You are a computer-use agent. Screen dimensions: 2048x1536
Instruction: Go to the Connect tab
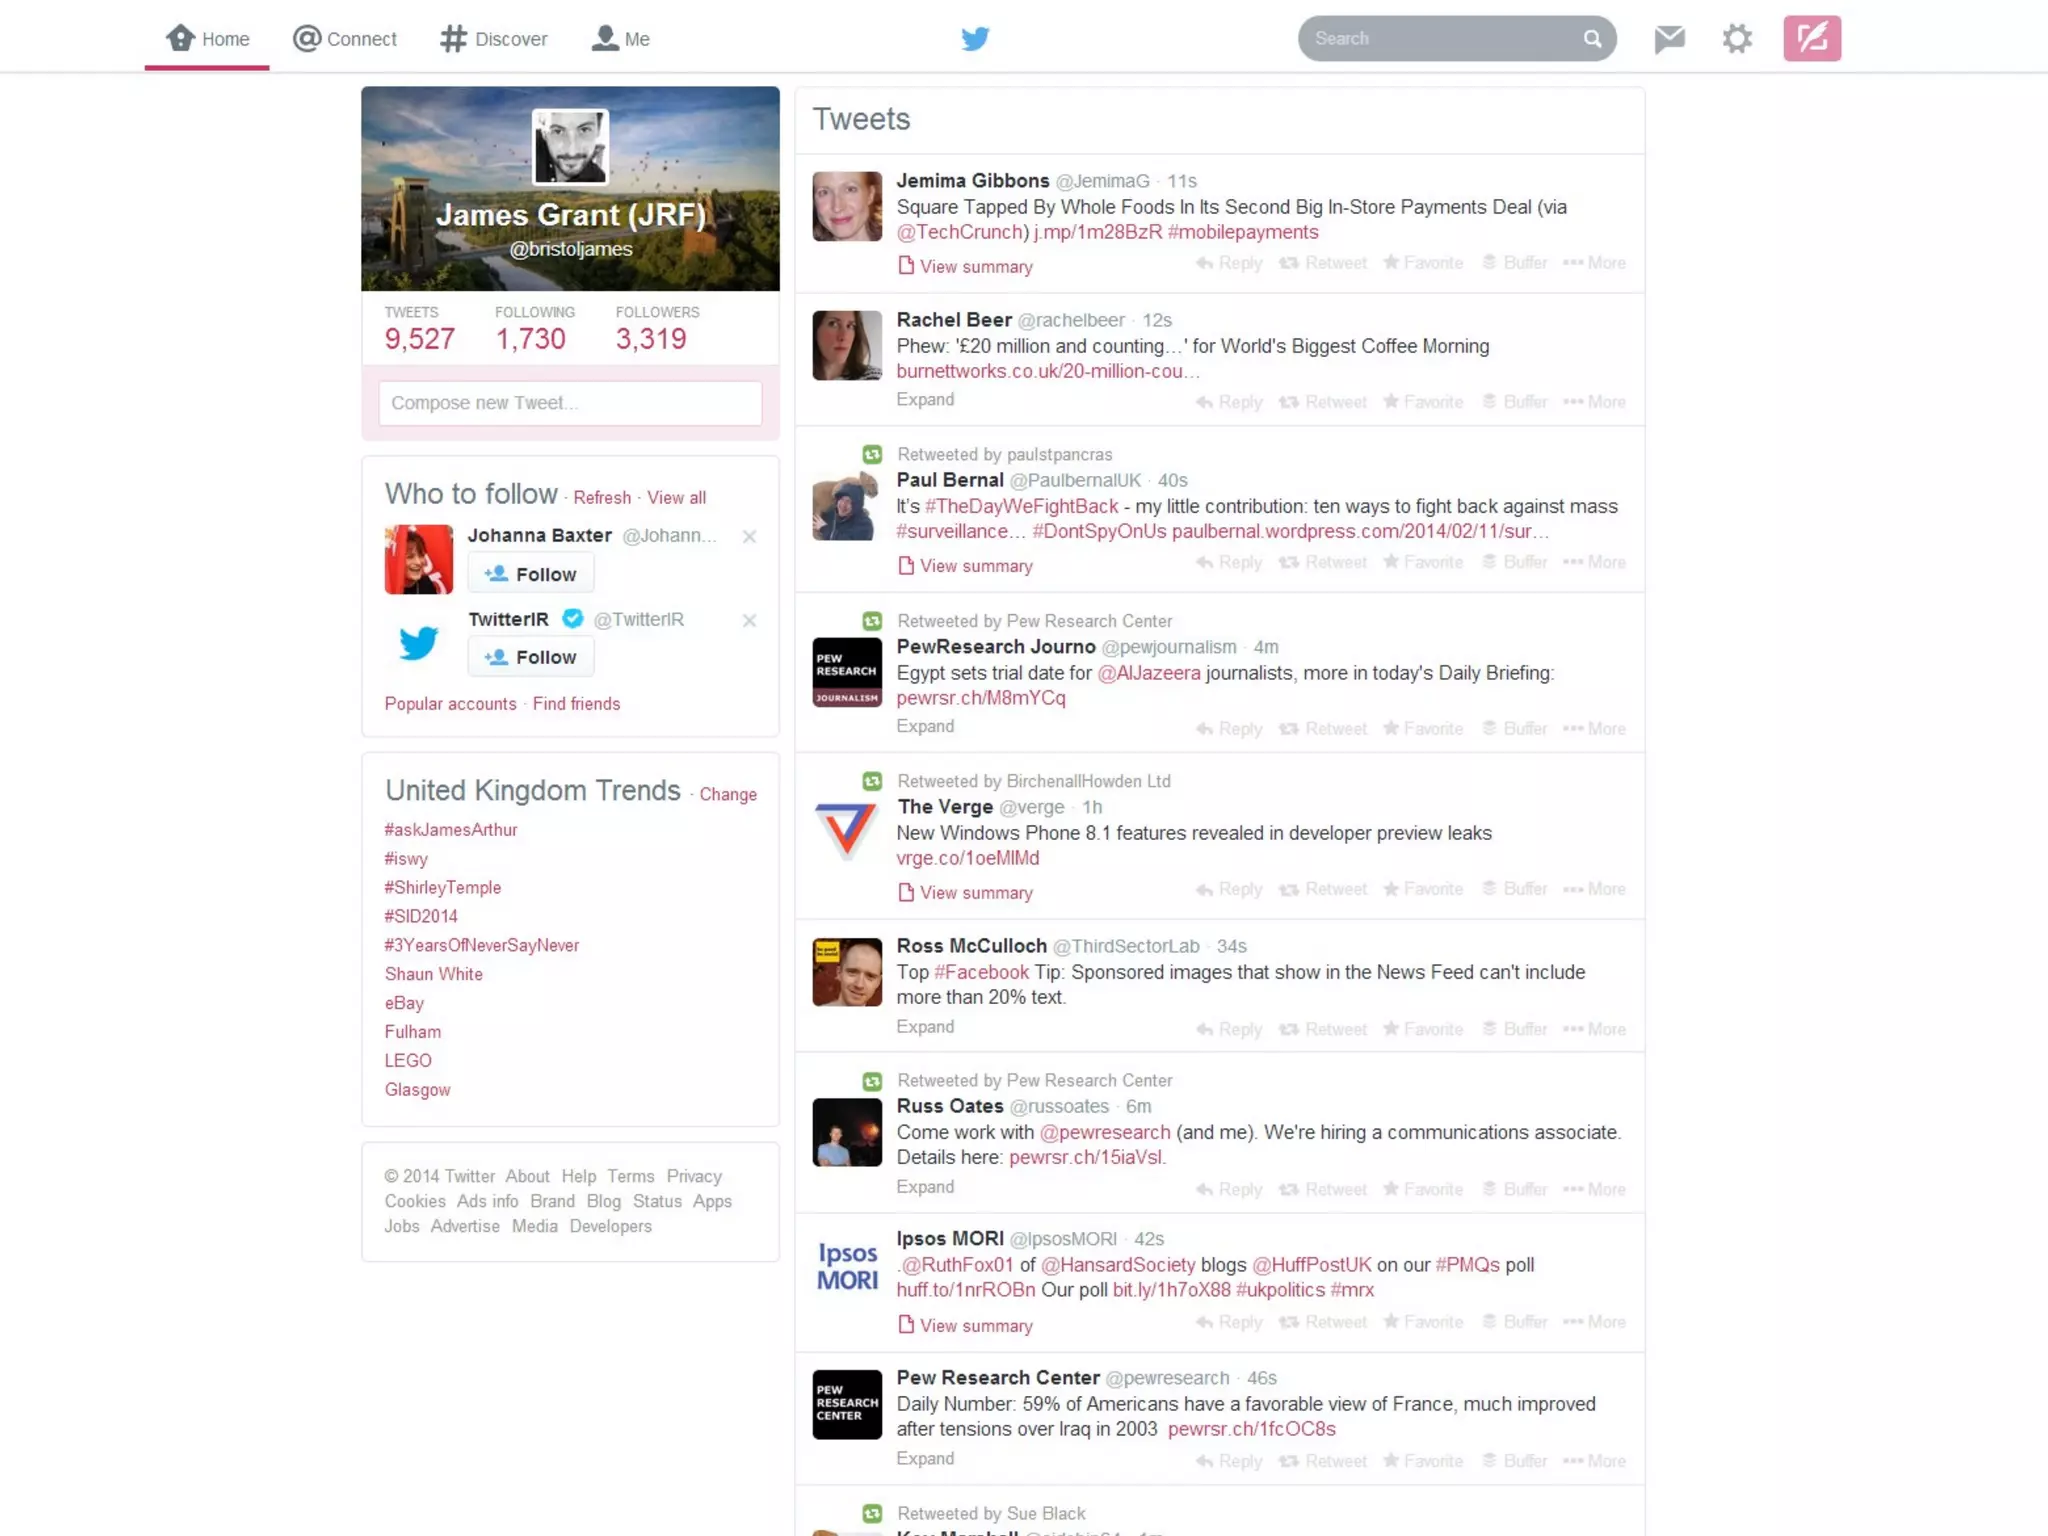click(x=345, y=39)
